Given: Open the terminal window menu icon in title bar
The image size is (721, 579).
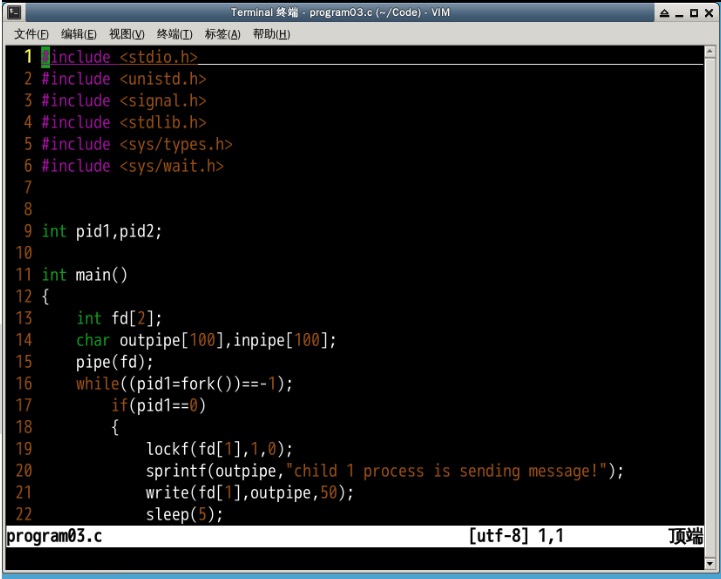Looking at the screenshot, I should pyautogui.click(x=12, y=12).
